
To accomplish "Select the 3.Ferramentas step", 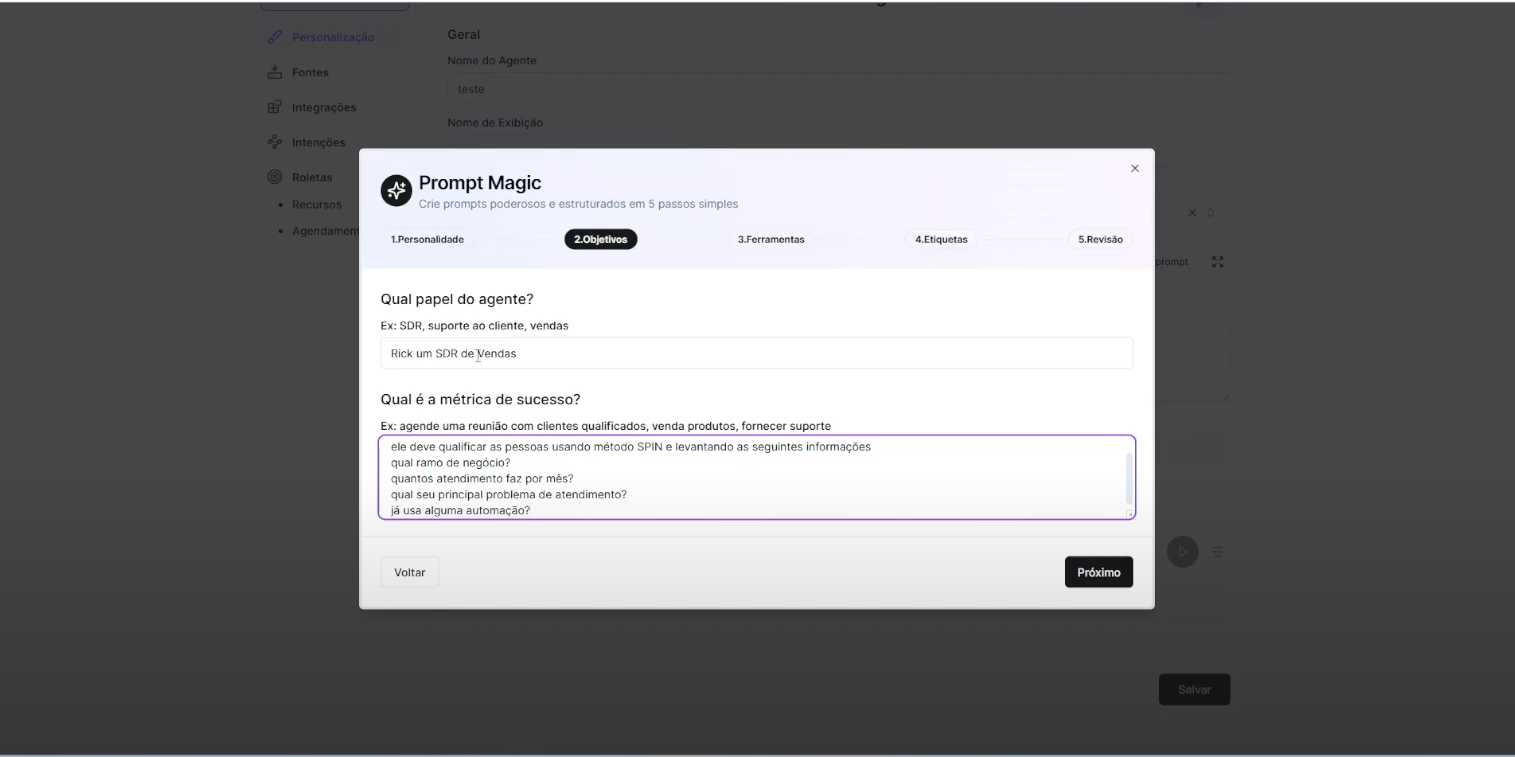I will point(770,240).
